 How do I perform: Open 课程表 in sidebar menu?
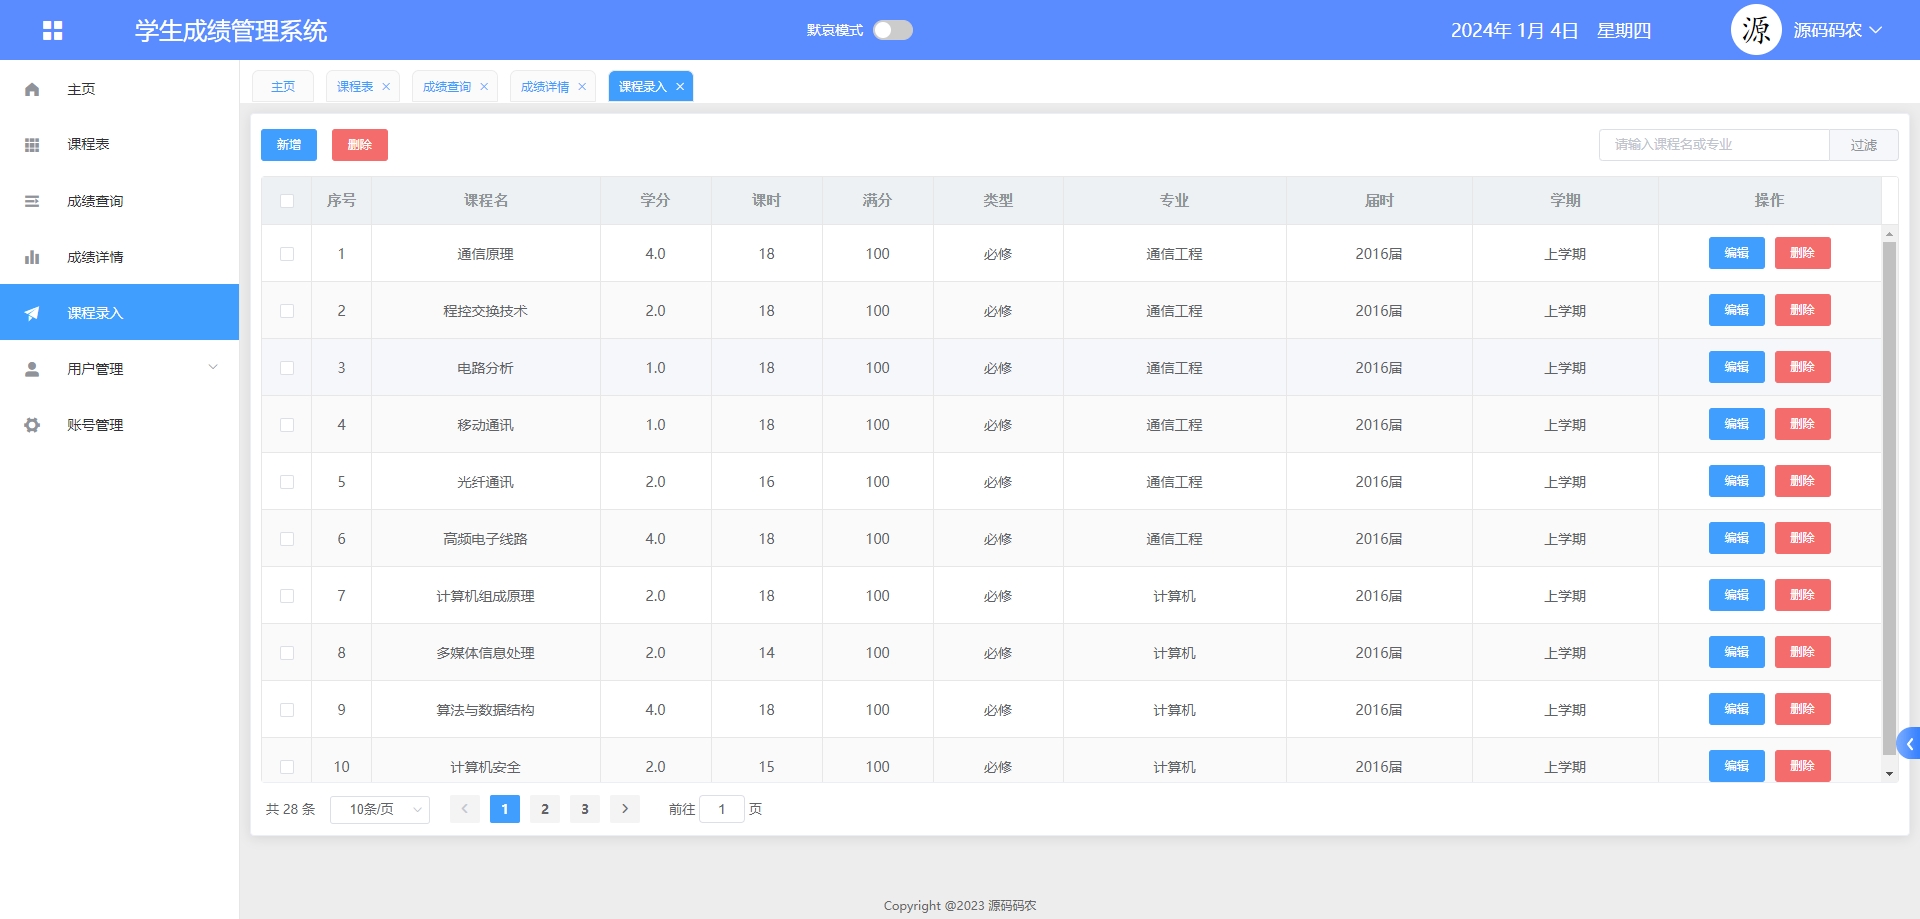tap(120, 145)
